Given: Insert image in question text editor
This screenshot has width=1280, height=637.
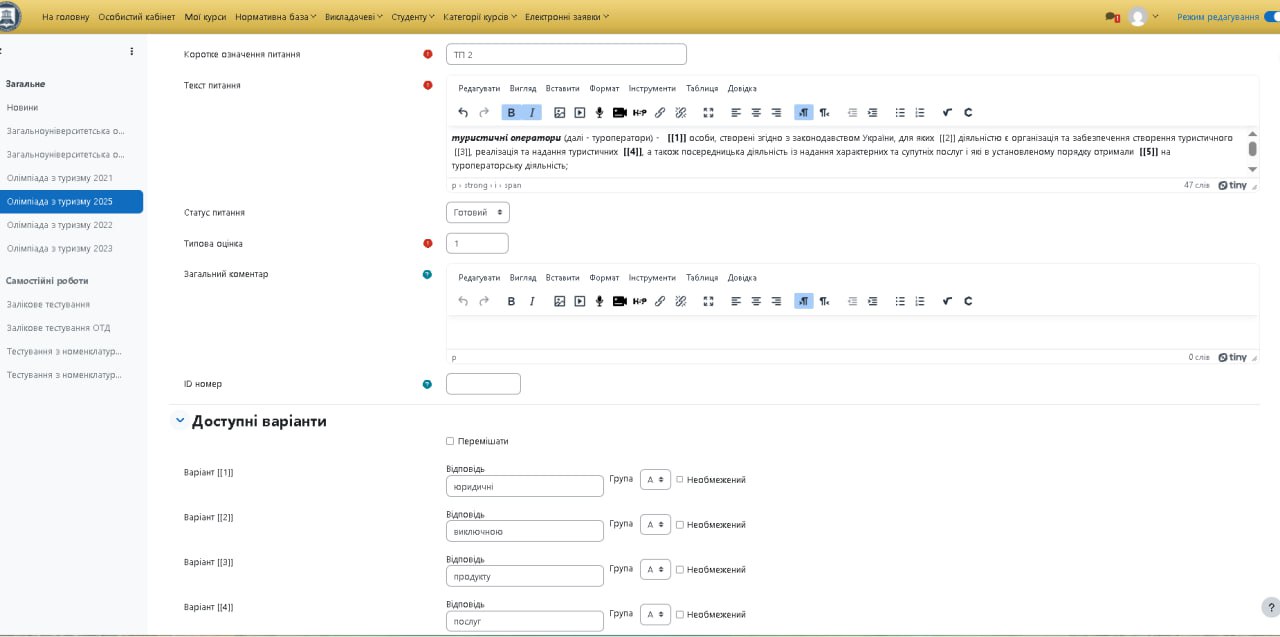Looking at the screenshot, I should pyautogui.click(x=559, y=113).
